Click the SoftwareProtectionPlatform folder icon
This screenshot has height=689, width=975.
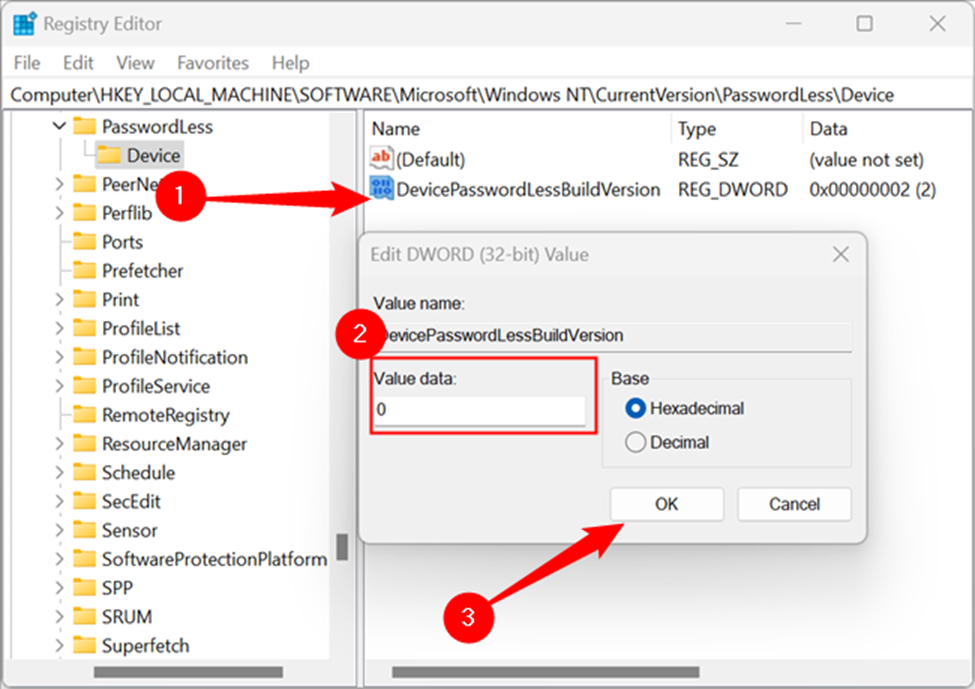pos(84,558)
